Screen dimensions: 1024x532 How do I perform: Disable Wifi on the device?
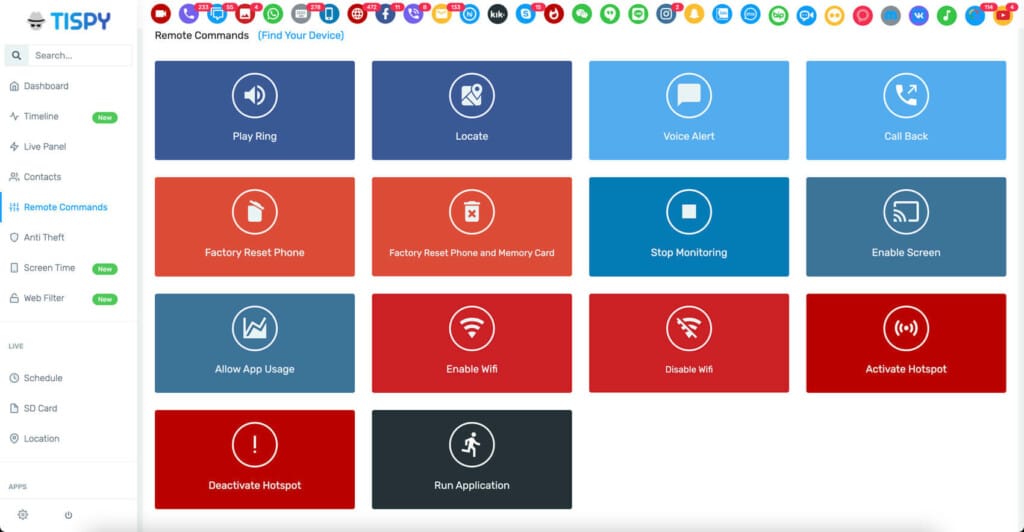[x=688, y=343]
